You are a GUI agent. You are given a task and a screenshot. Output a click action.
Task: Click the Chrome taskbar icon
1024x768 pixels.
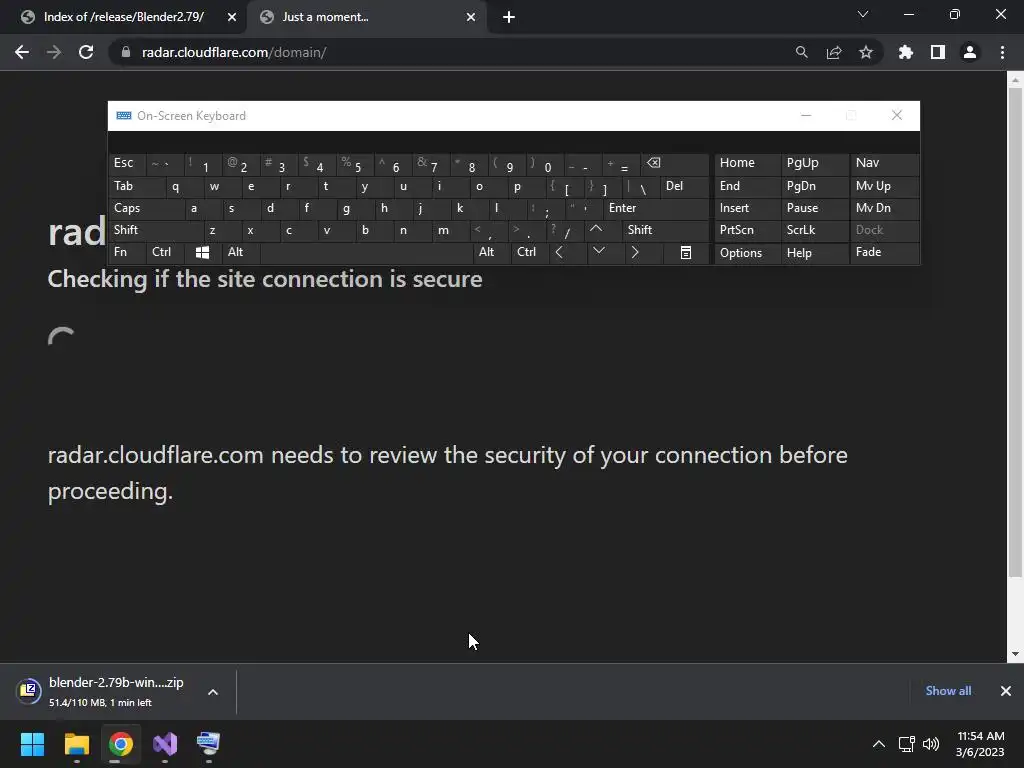[121, 744]
